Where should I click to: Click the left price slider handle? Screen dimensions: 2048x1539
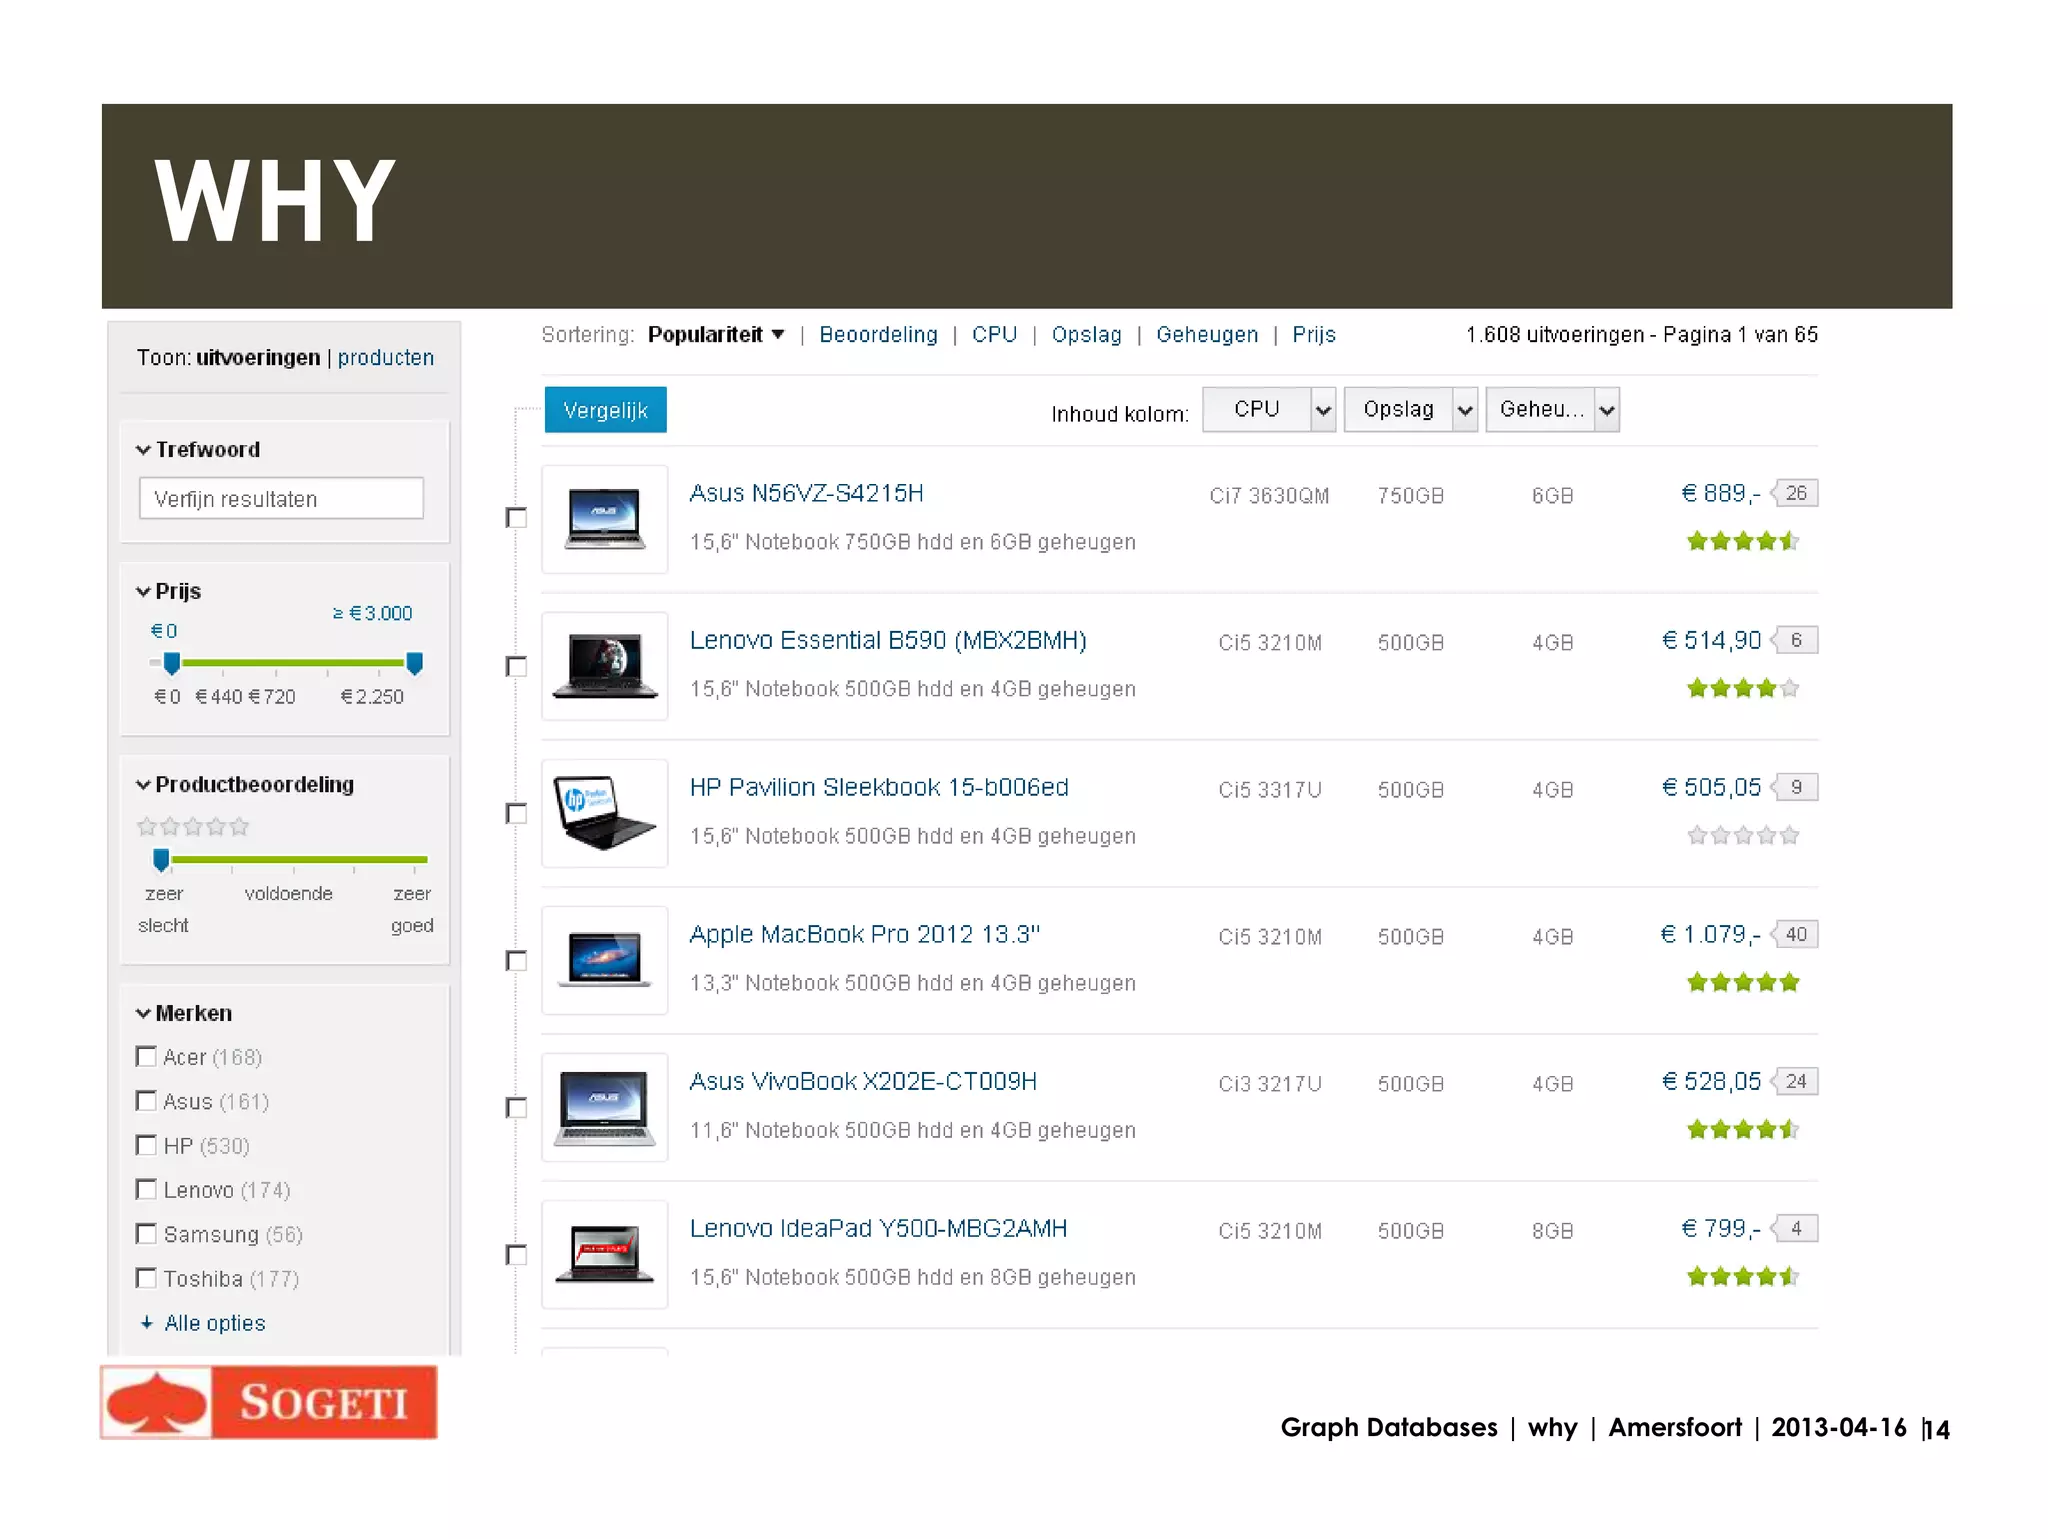172,662
